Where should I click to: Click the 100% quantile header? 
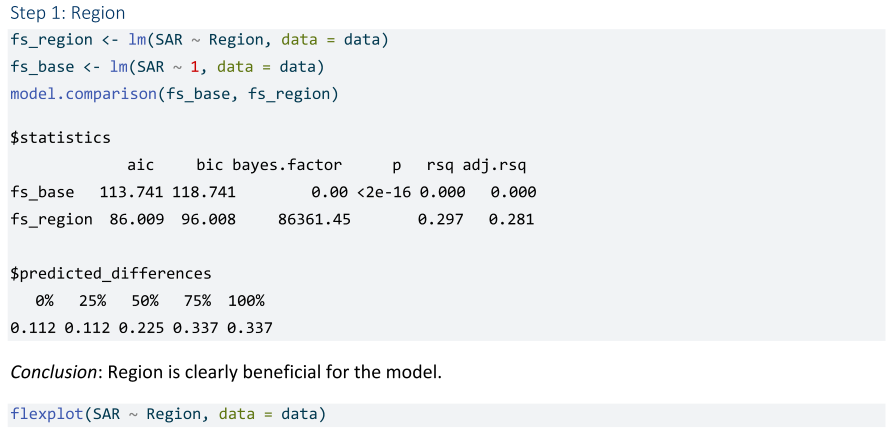coord(246,300)
